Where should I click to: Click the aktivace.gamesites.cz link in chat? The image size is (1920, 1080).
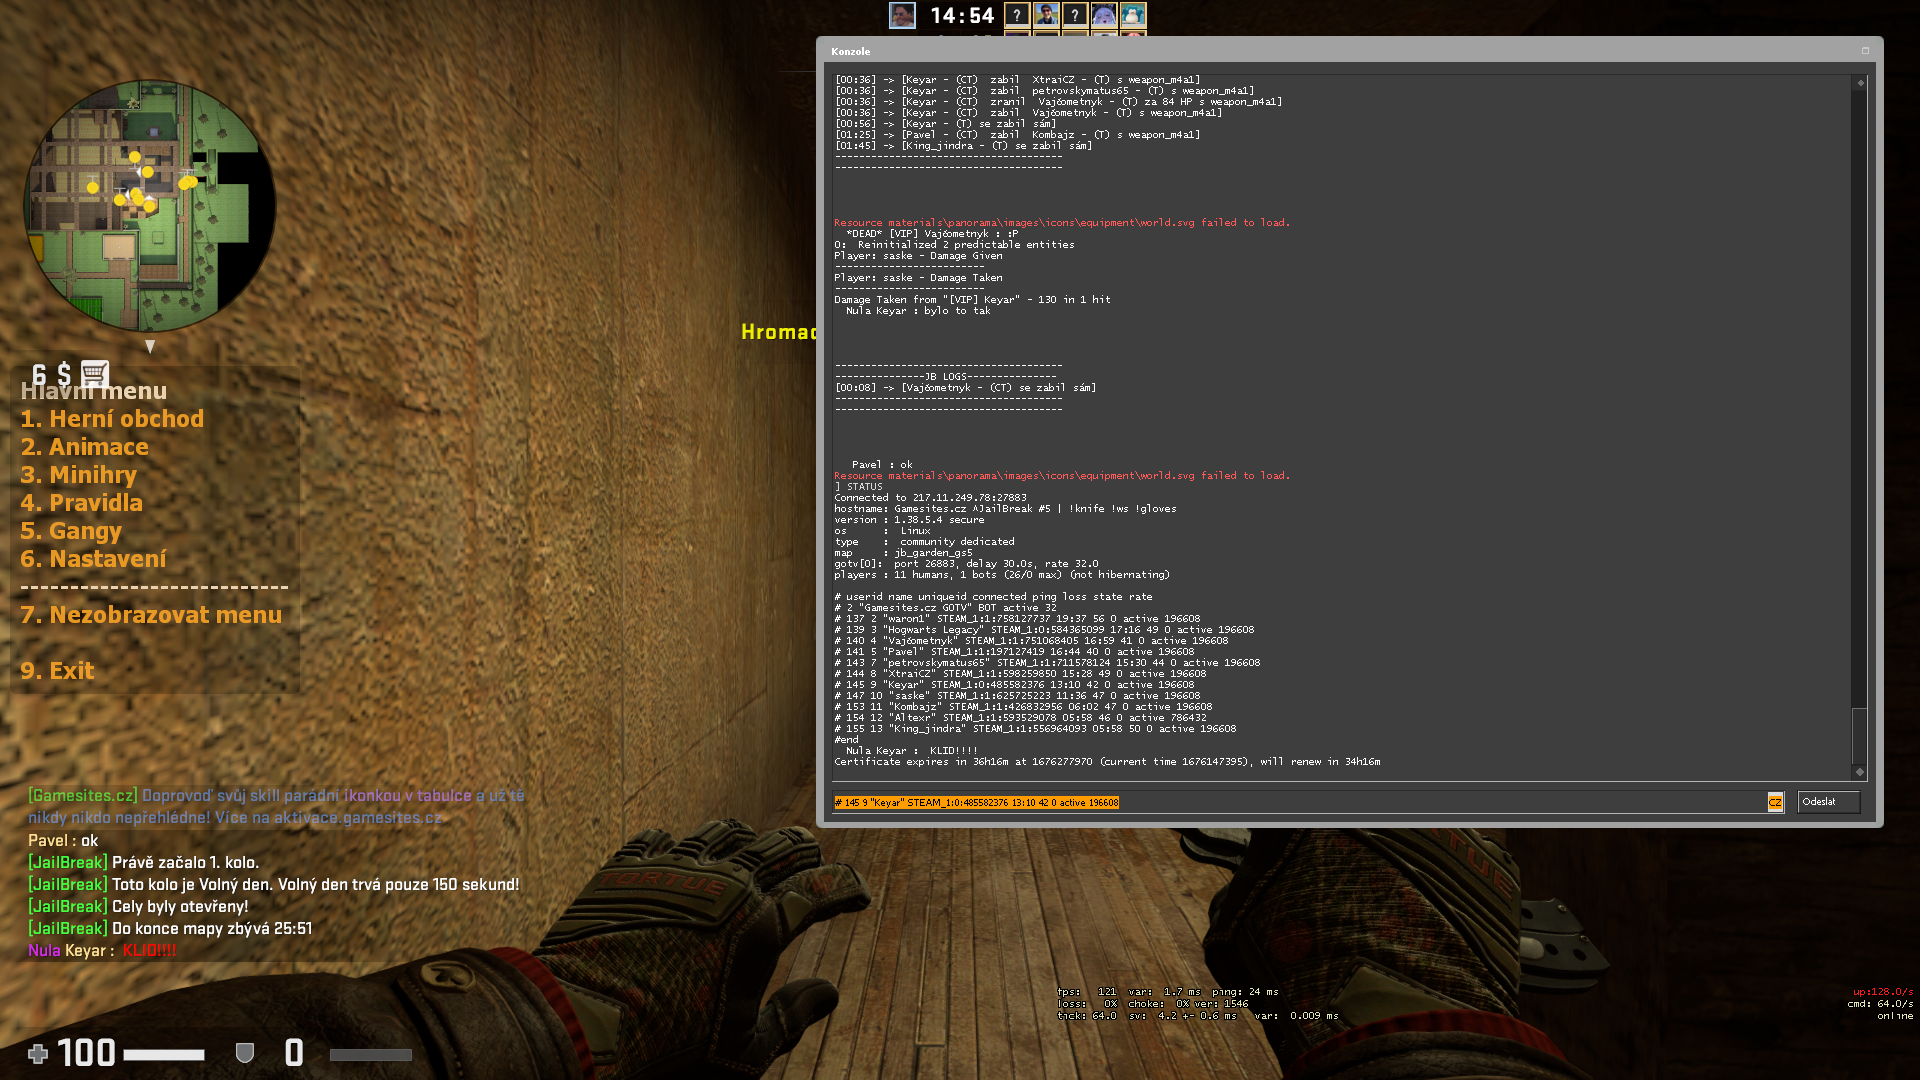click(357, 818)
